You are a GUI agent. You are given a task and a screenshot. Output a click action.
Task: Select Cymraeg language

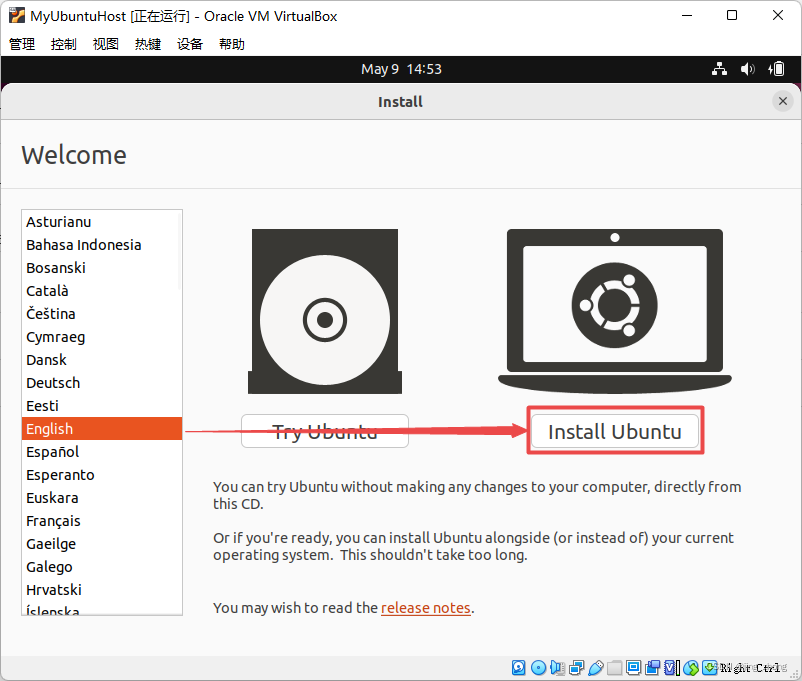tap(102, 337)
